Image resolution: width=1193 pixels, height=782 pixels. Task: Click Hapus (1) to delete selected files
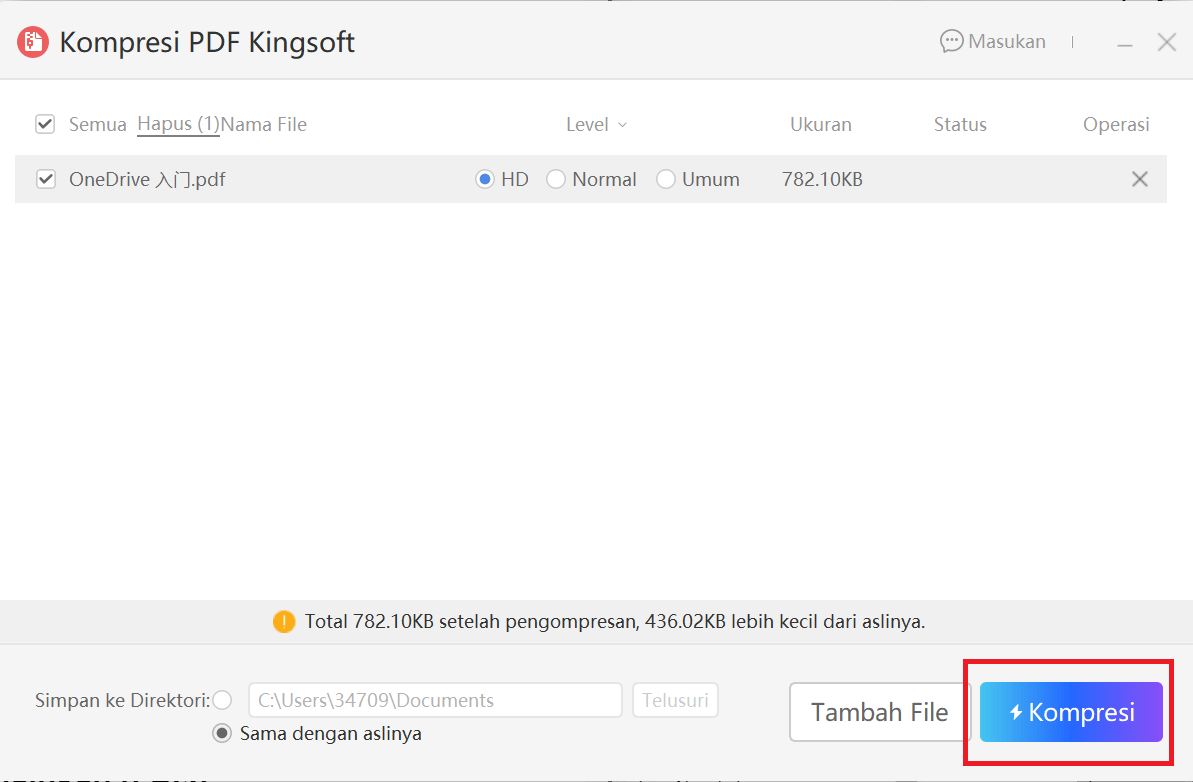(x=177, y=123)
